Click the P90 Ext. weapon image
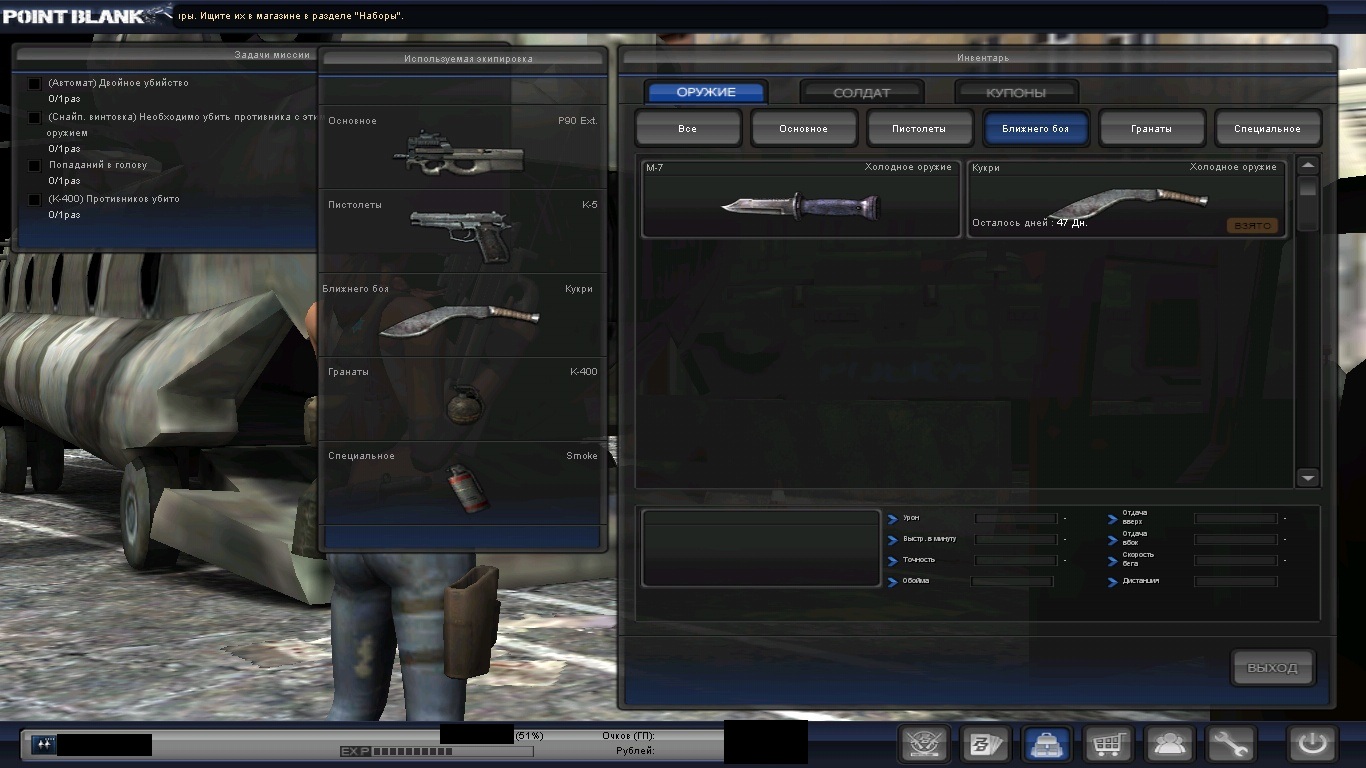Image resolution: width=1366 pixels, height=768 pixels. (x=459, y=154)
